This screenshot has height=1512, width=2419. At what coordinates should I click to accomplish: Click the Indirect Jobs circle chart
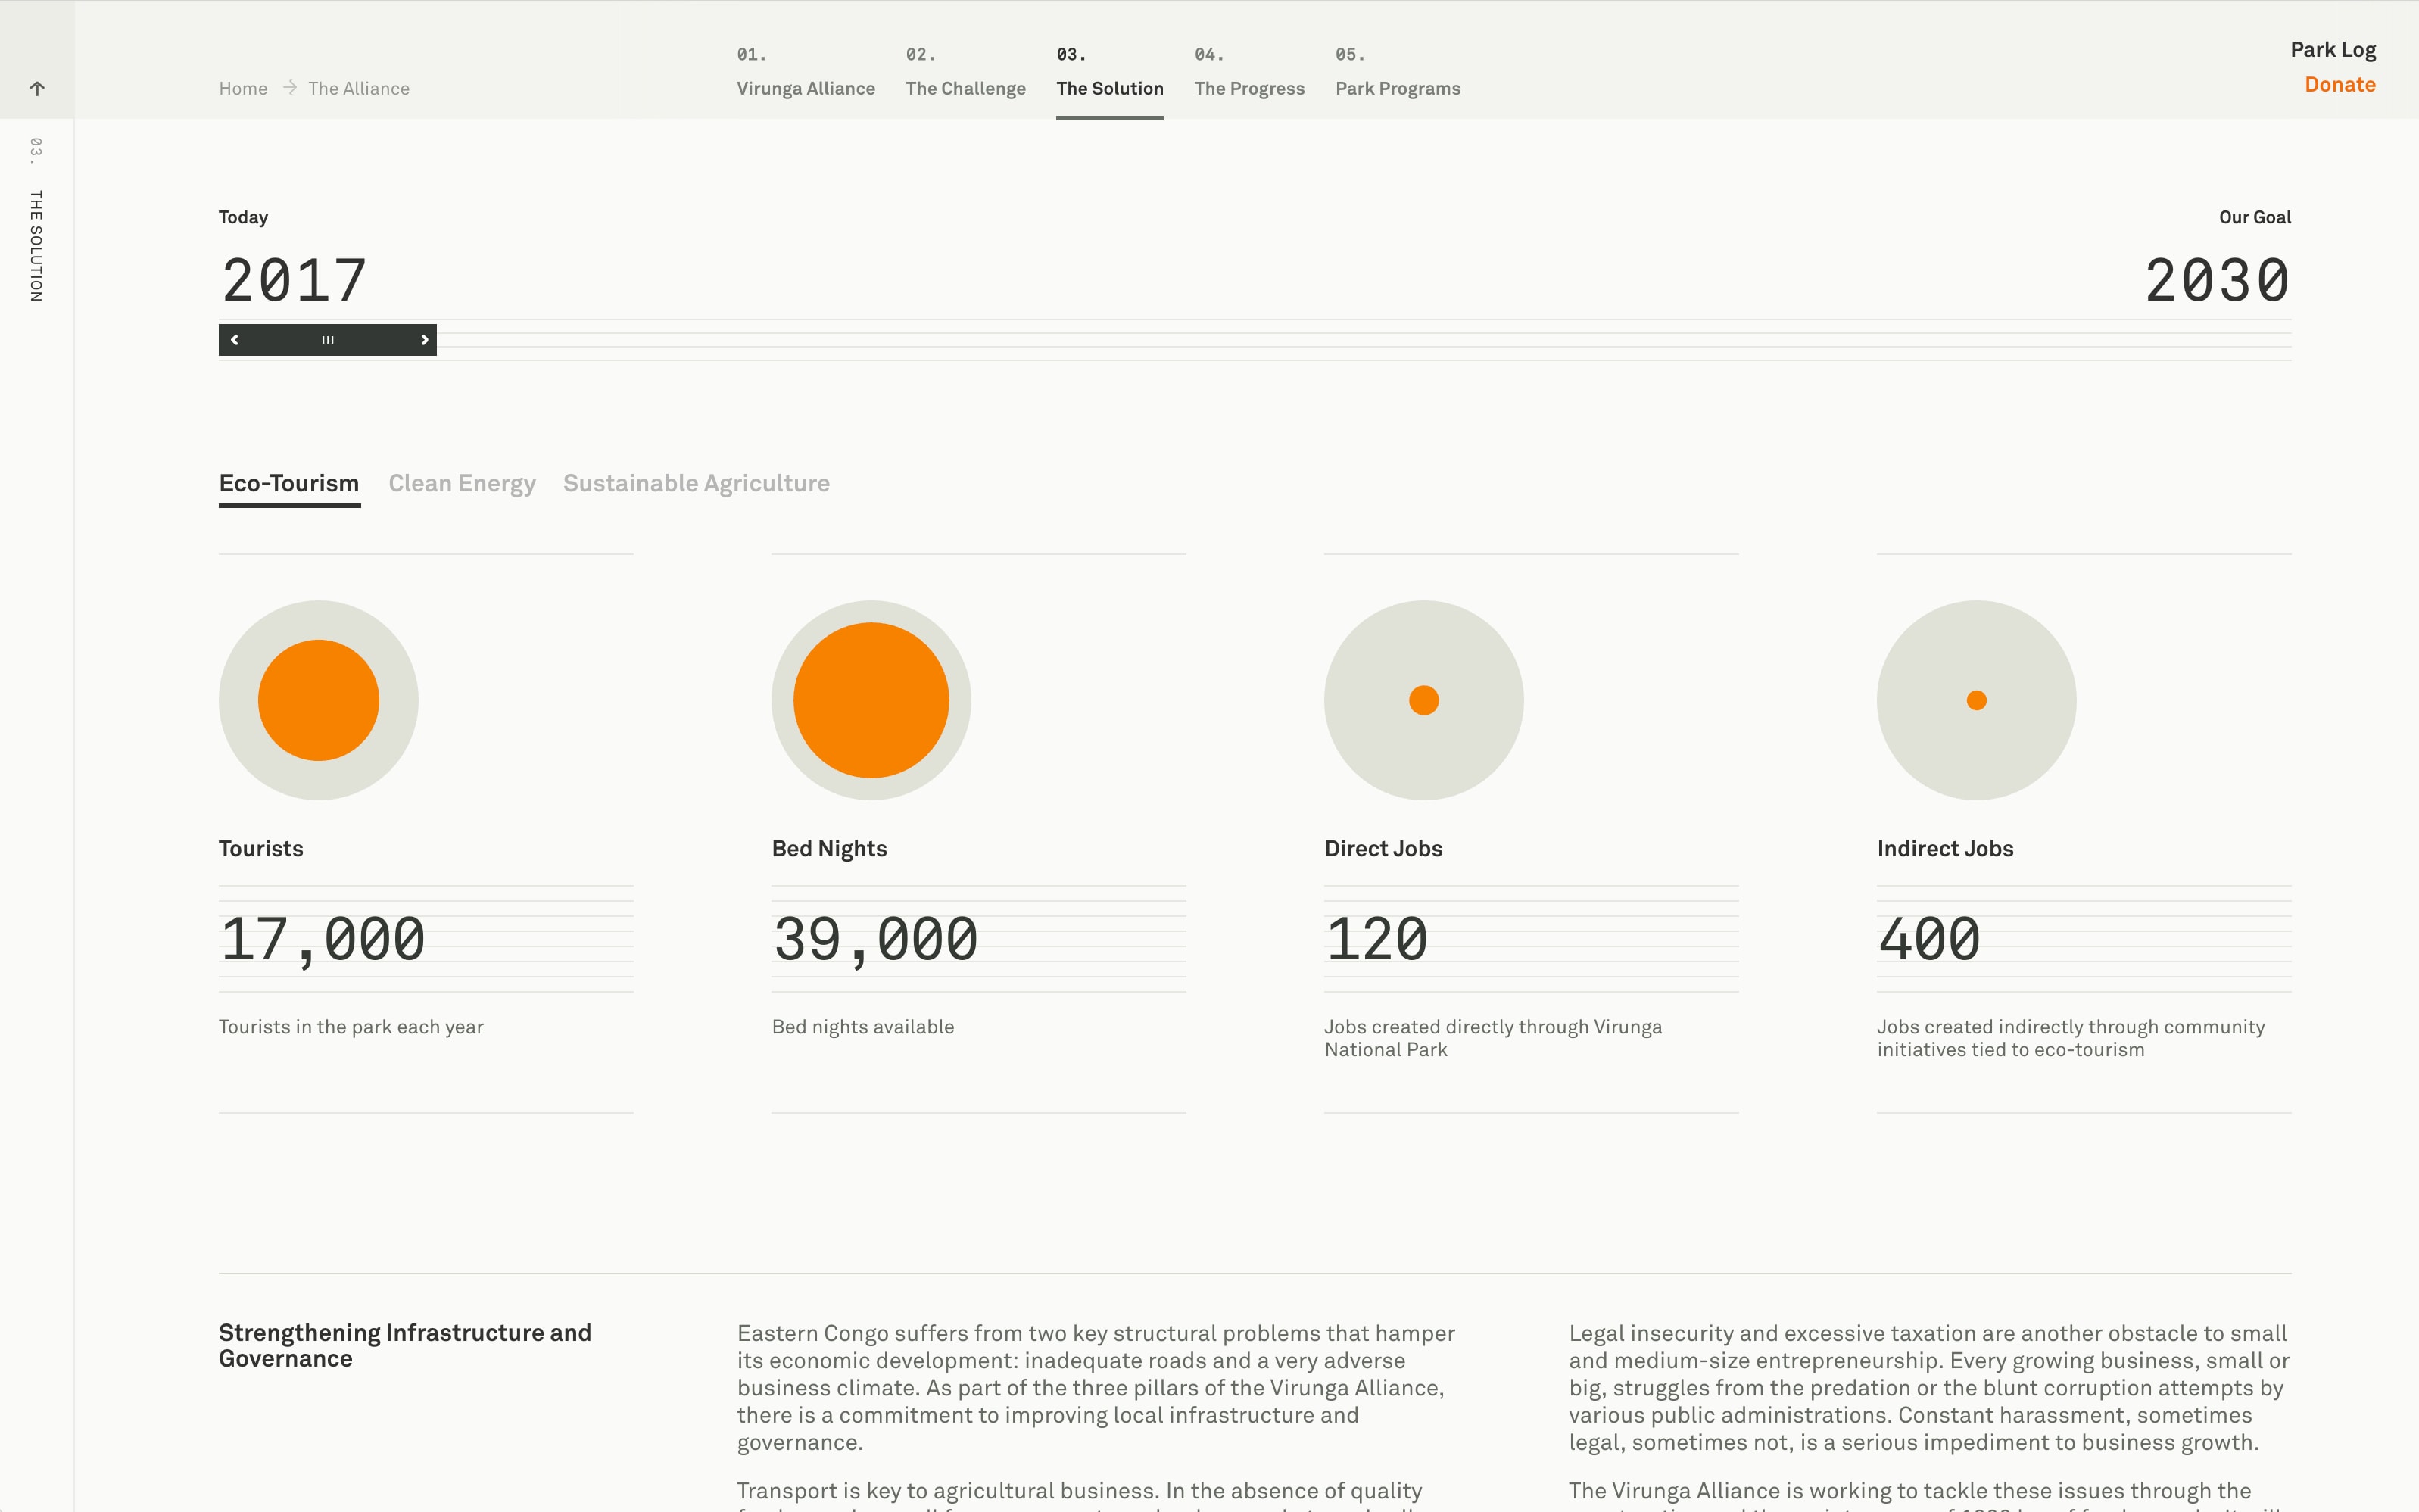[x=1976, y=700]
